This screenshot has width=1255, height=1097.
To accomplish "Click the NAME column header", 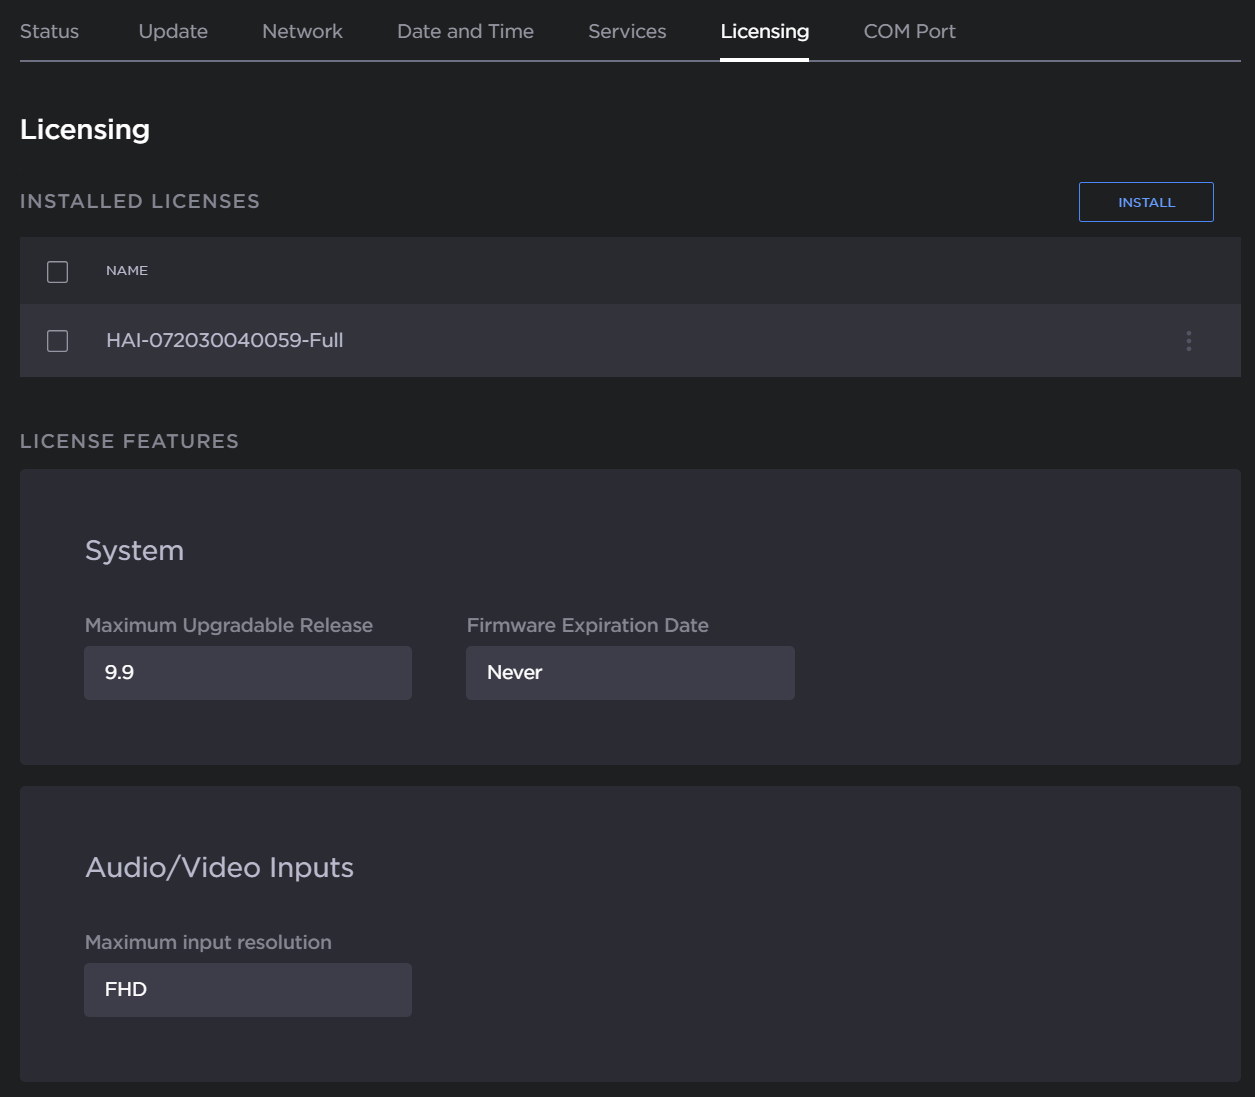I will pos(127,271).
